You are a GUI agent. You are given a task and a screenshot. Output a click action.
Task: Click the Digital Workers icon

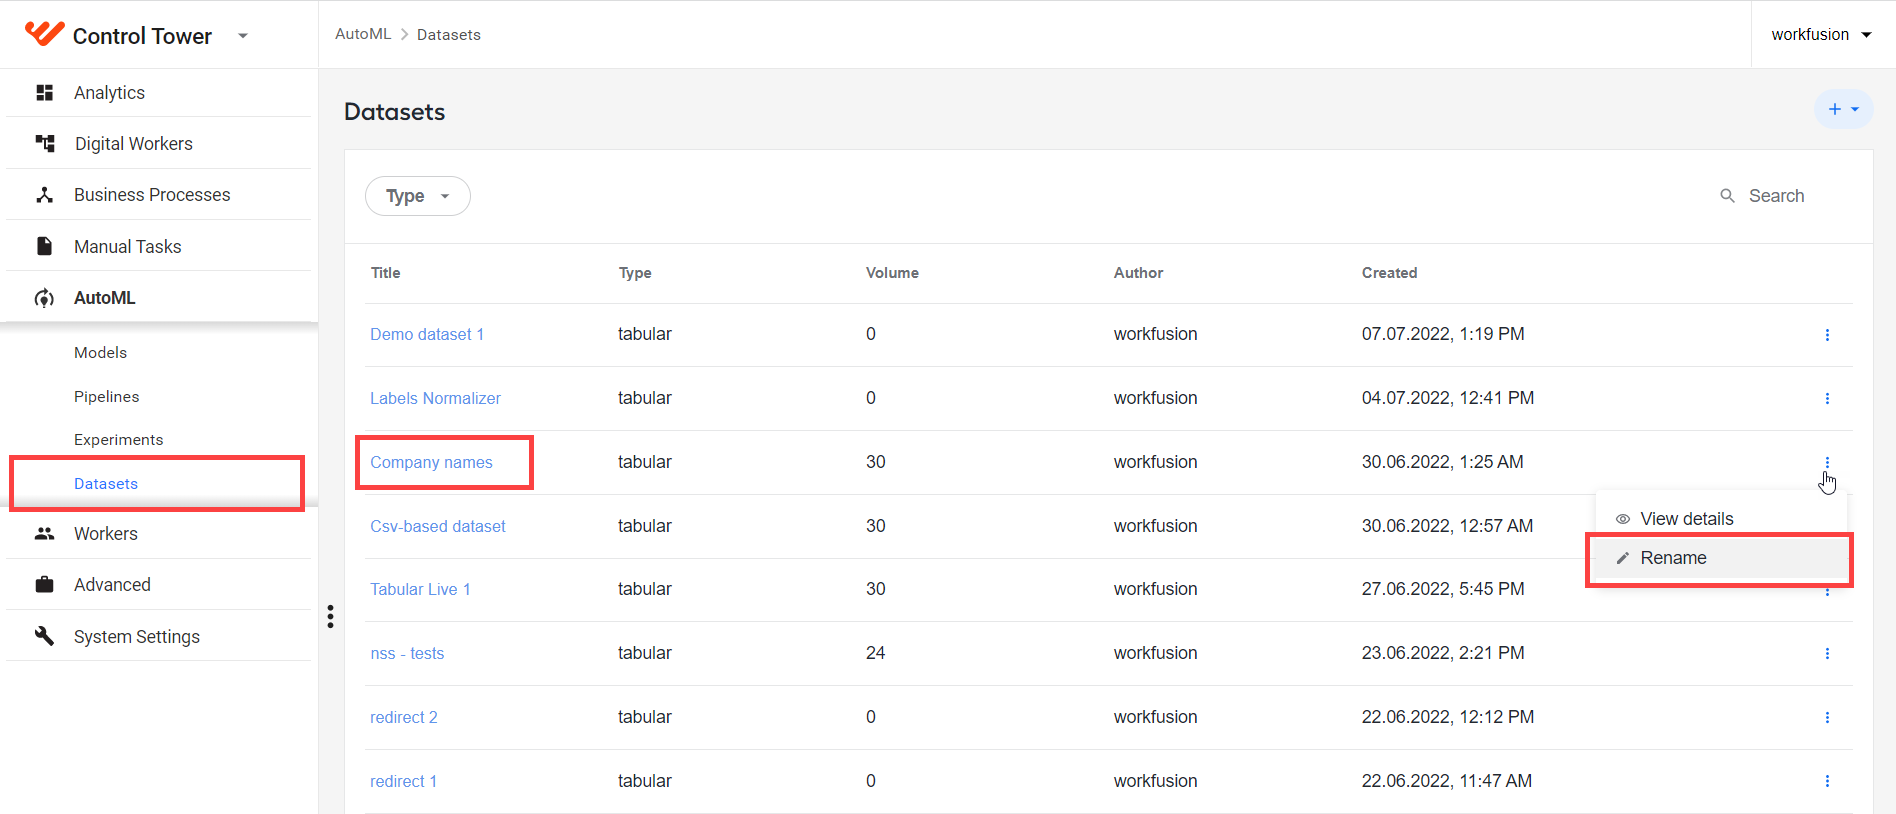(x=44, y=144)
